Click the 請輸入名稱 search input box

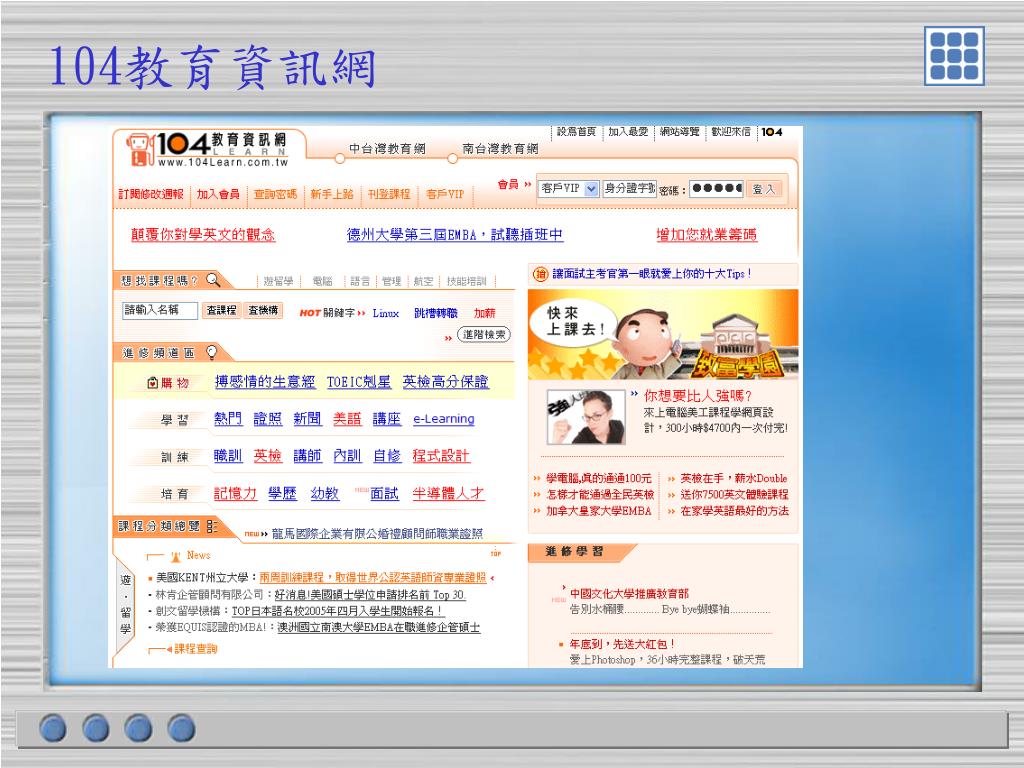point(160,310)
